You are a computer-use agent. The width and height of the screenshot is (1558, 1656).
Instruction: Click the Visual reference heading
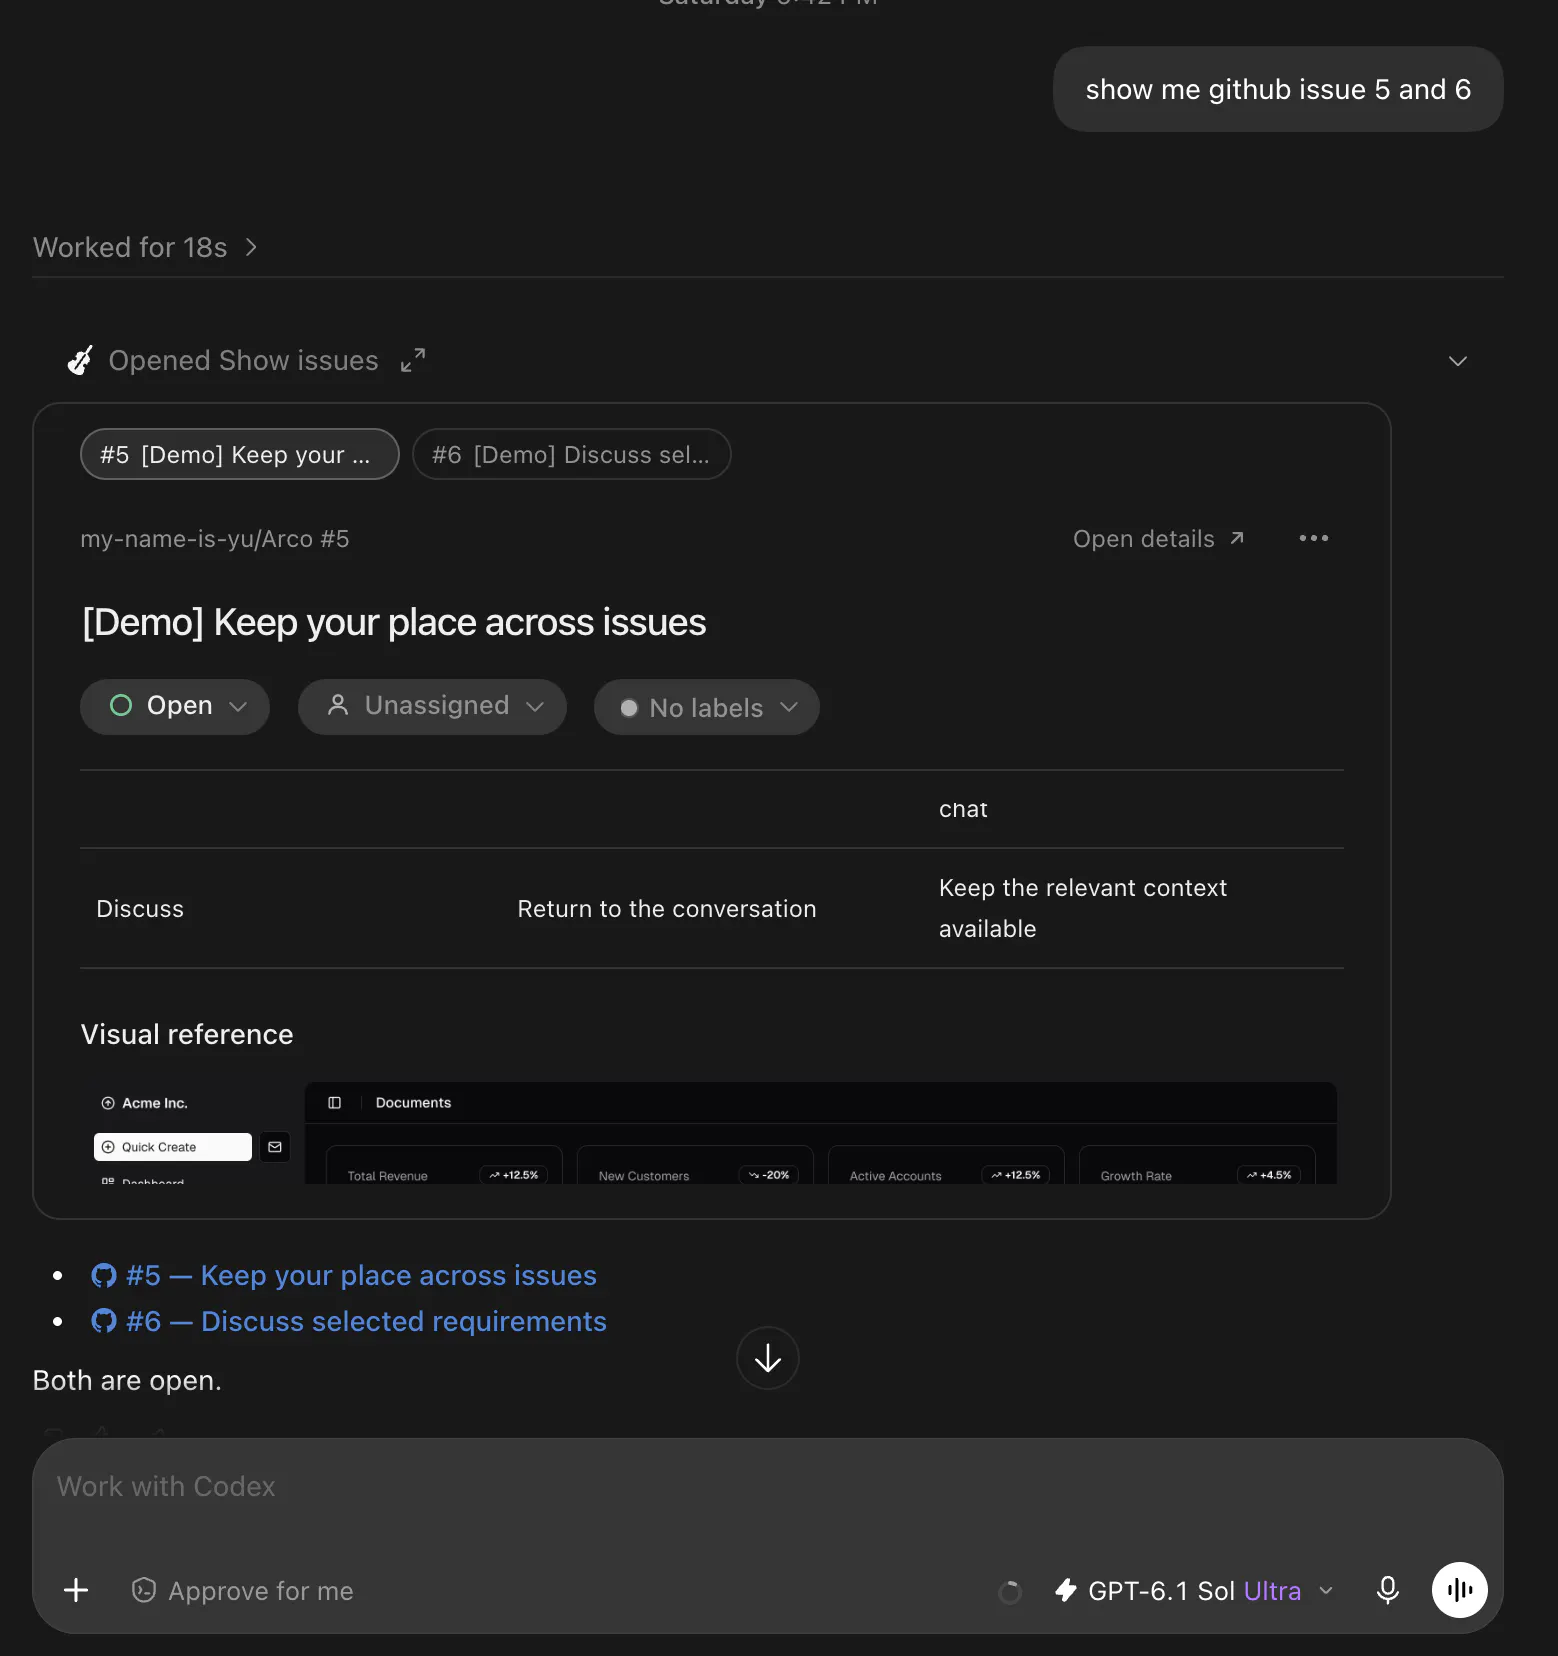[187, 1034]
